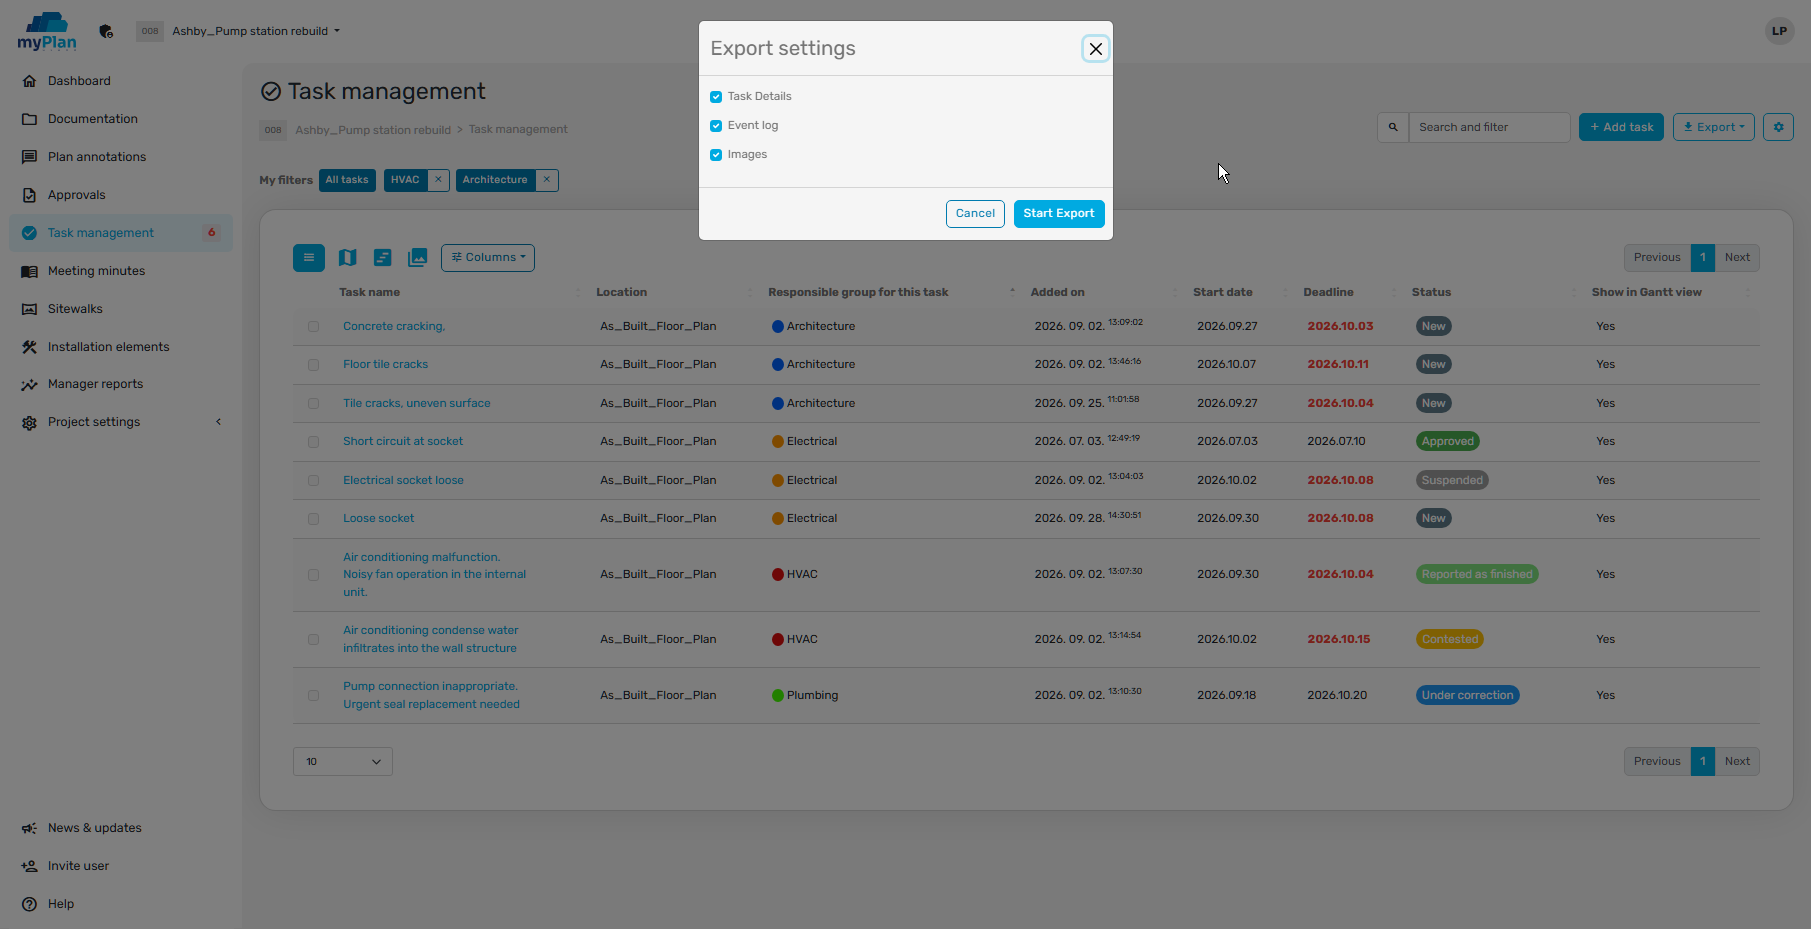Image resolution: width=1811 pixels, height=929 pixels.
Task: Close the Export settings dialog
Action: pyautogui.click(x=1095, y=48)
